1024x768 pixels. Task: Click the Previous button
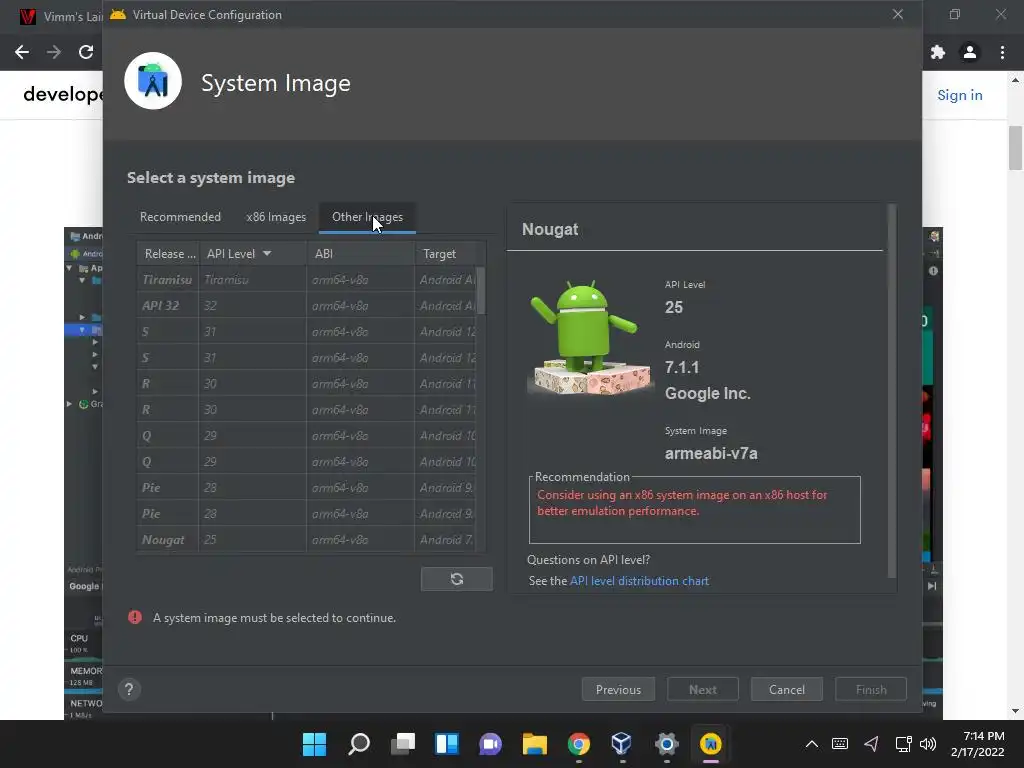click(x=618, y=690)
